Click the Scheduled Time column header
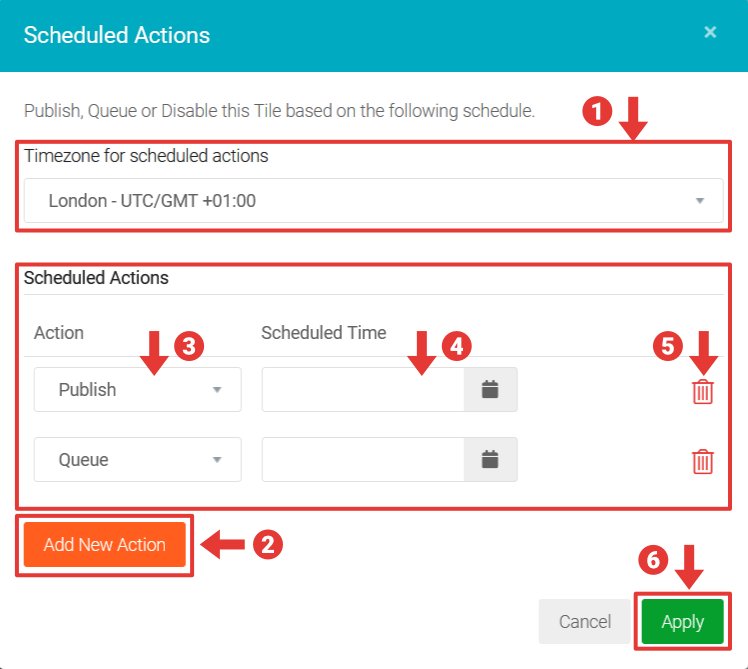The image size is (748, 669). click(x=323, y=332)
